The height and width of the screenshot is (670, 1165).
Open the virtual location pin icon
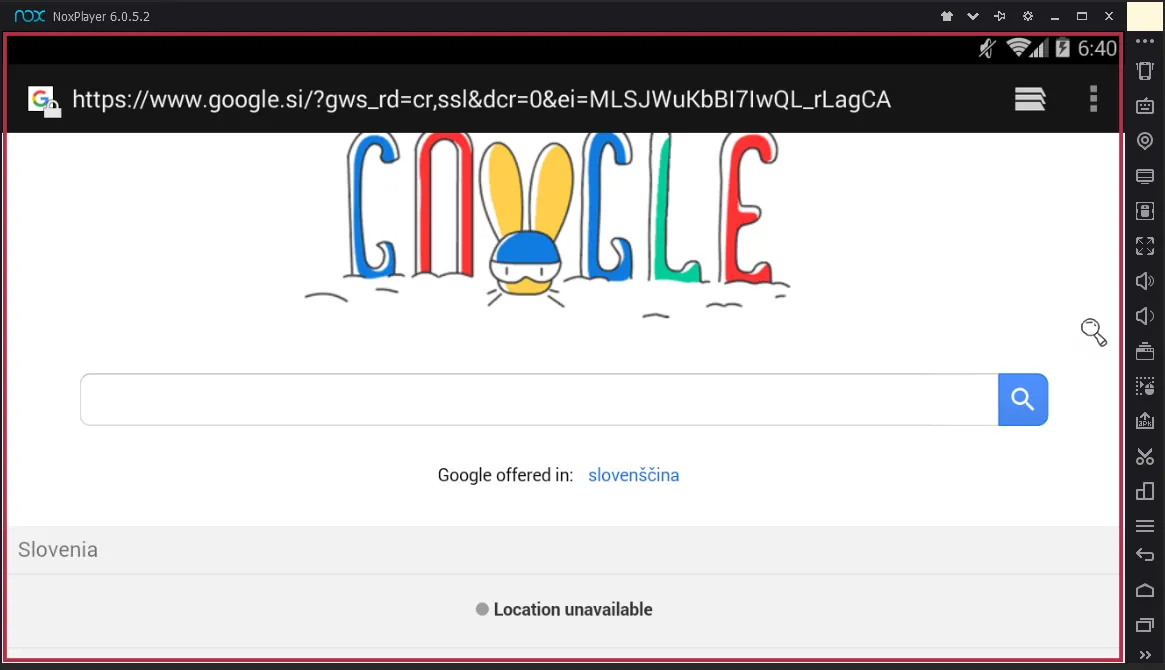(1145, 141)
